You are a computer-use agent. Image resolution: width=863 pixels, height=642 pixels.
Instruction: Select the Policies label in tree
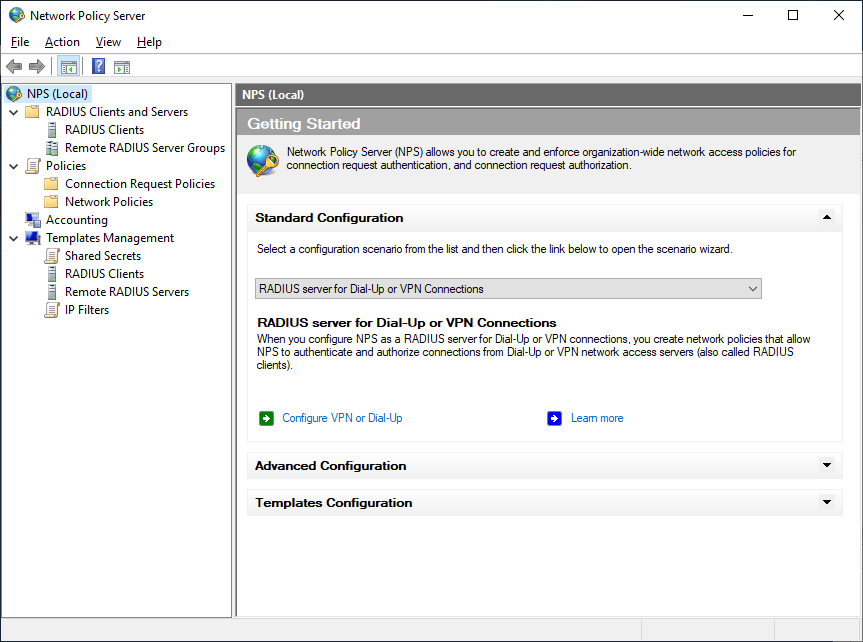pos(66,166)
